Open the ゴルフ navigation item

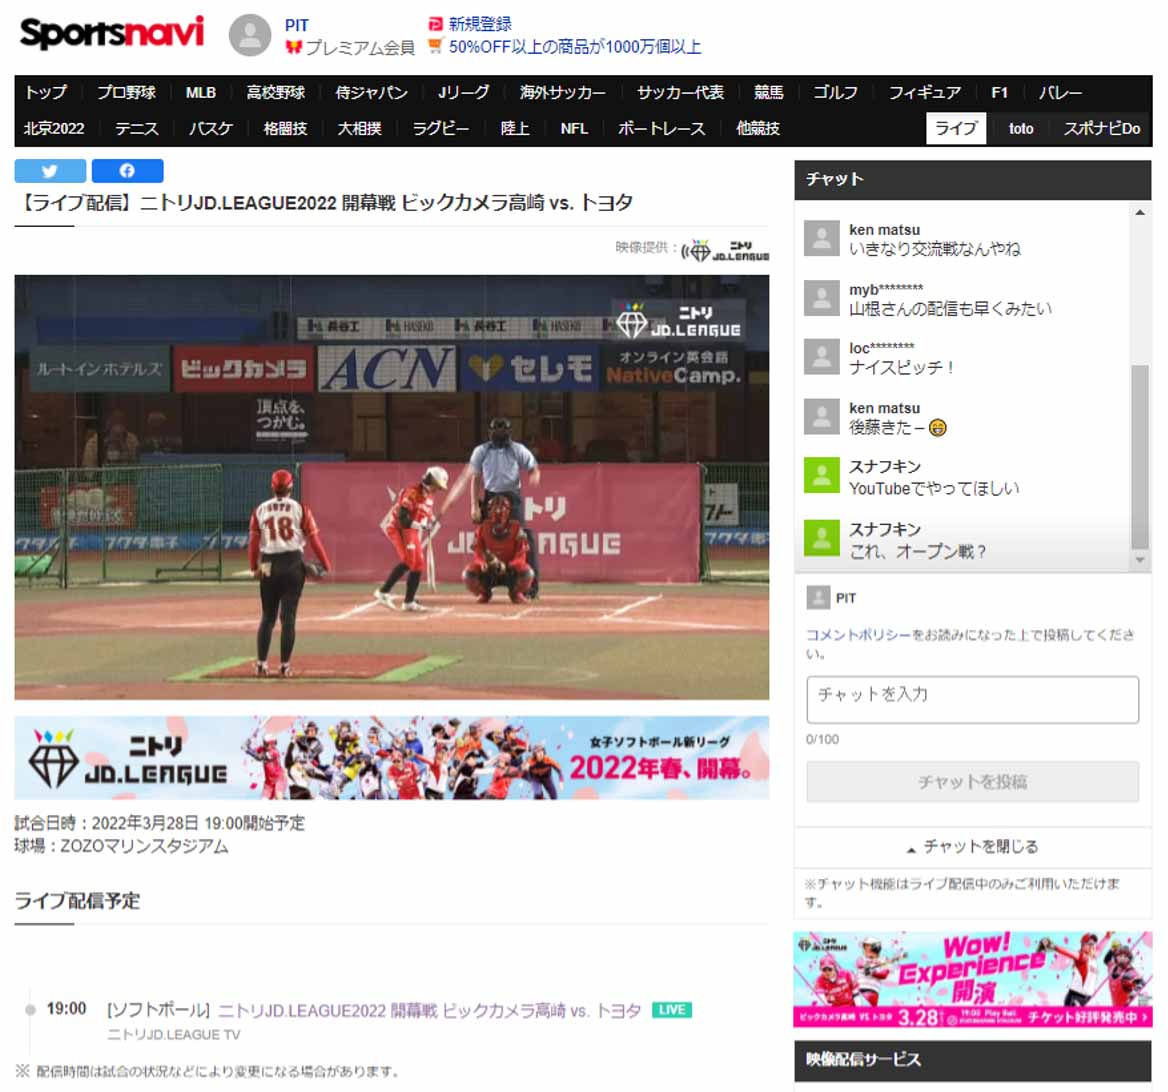835,92
